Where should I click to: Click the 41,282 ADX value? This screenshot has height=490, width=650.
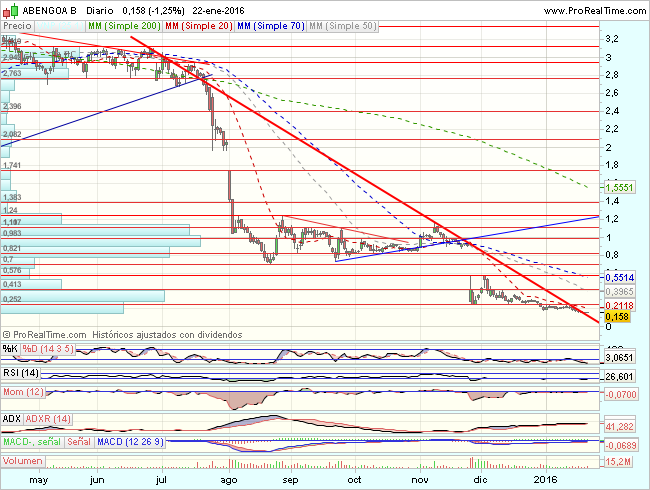(619, 427)
